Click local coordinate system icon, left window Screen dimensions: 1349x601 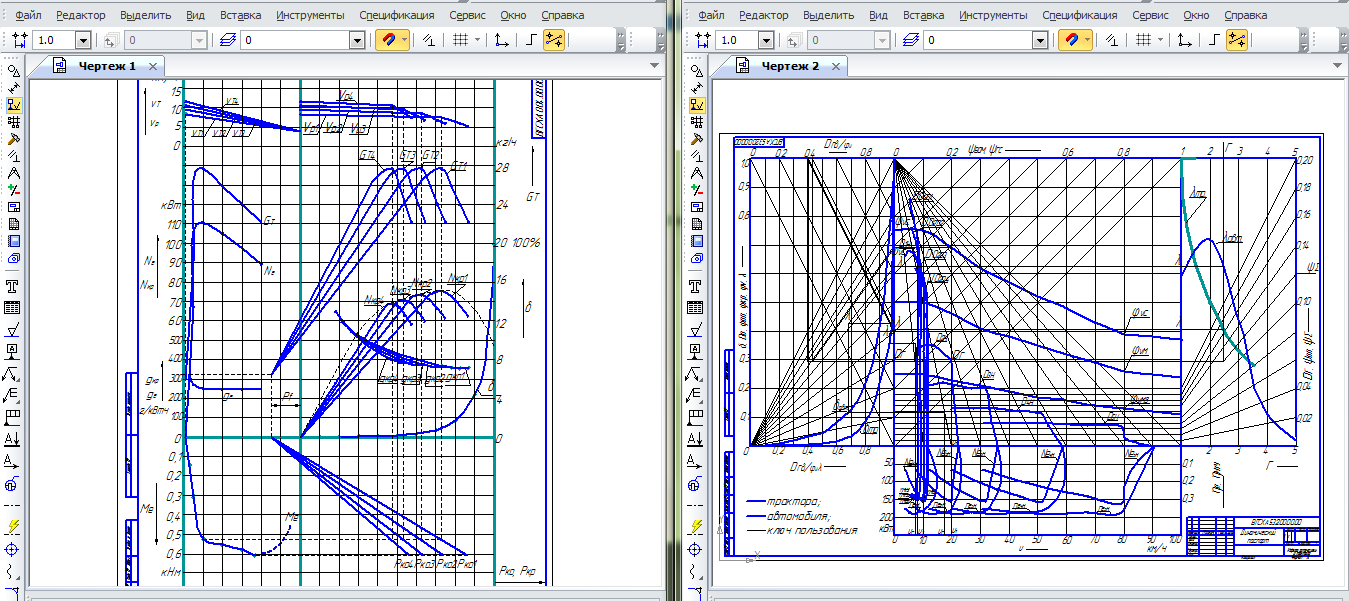[501, 40]
